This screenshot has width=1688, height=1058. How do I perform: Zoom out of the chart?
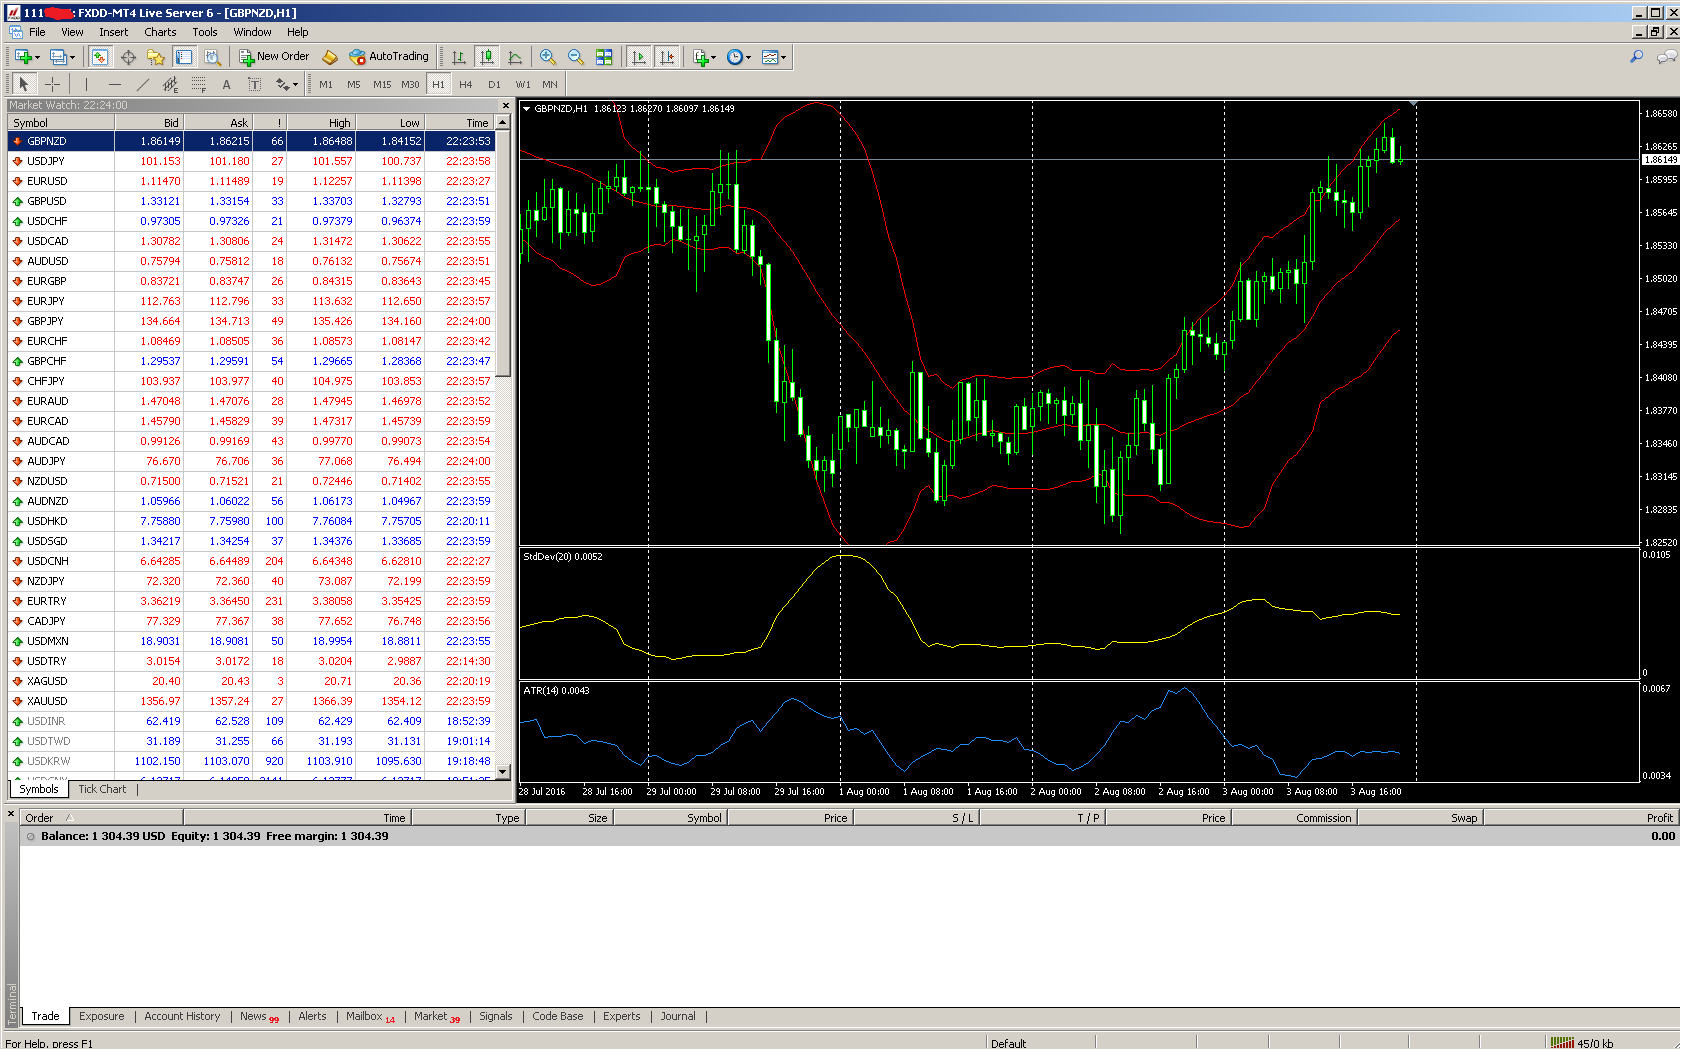pos(575,57)
